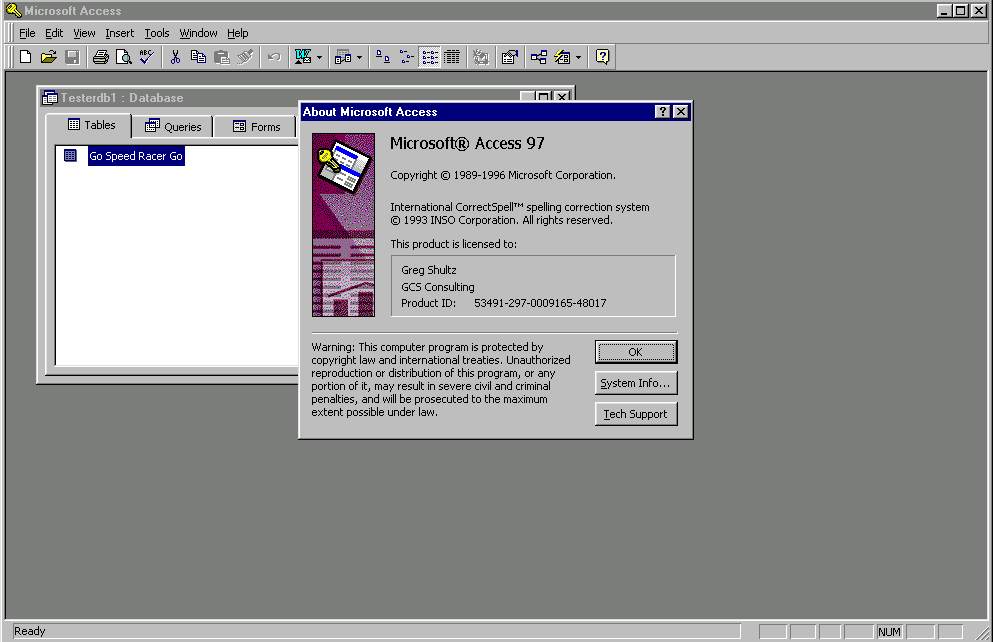
Task: Open the View menu
Action: click(84, 33)
